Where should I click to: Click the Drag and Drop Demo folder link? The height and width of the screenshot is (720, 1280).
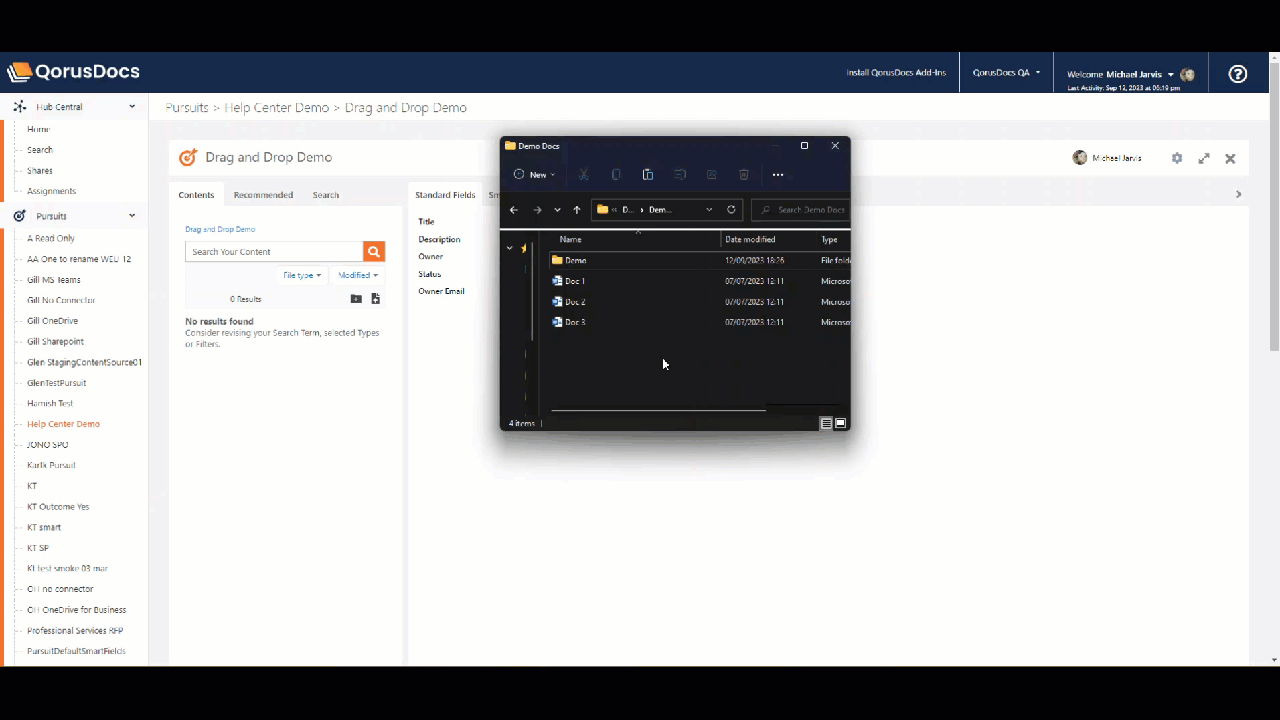tap(220, 229)
